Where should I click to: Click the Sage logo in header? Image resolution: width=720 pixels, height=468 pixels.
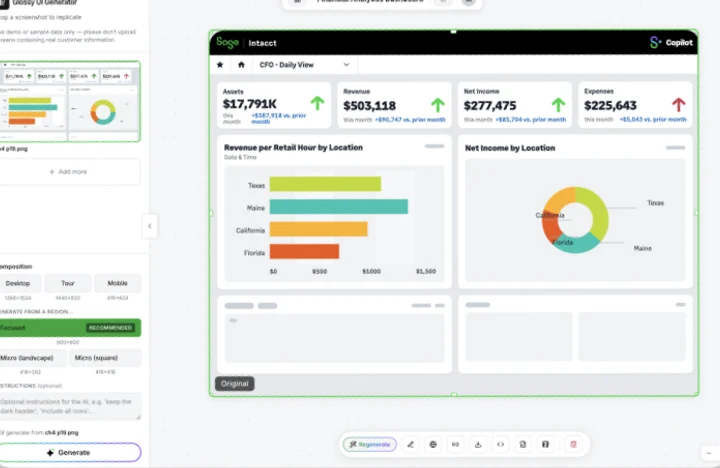click(x=227, y=43)
